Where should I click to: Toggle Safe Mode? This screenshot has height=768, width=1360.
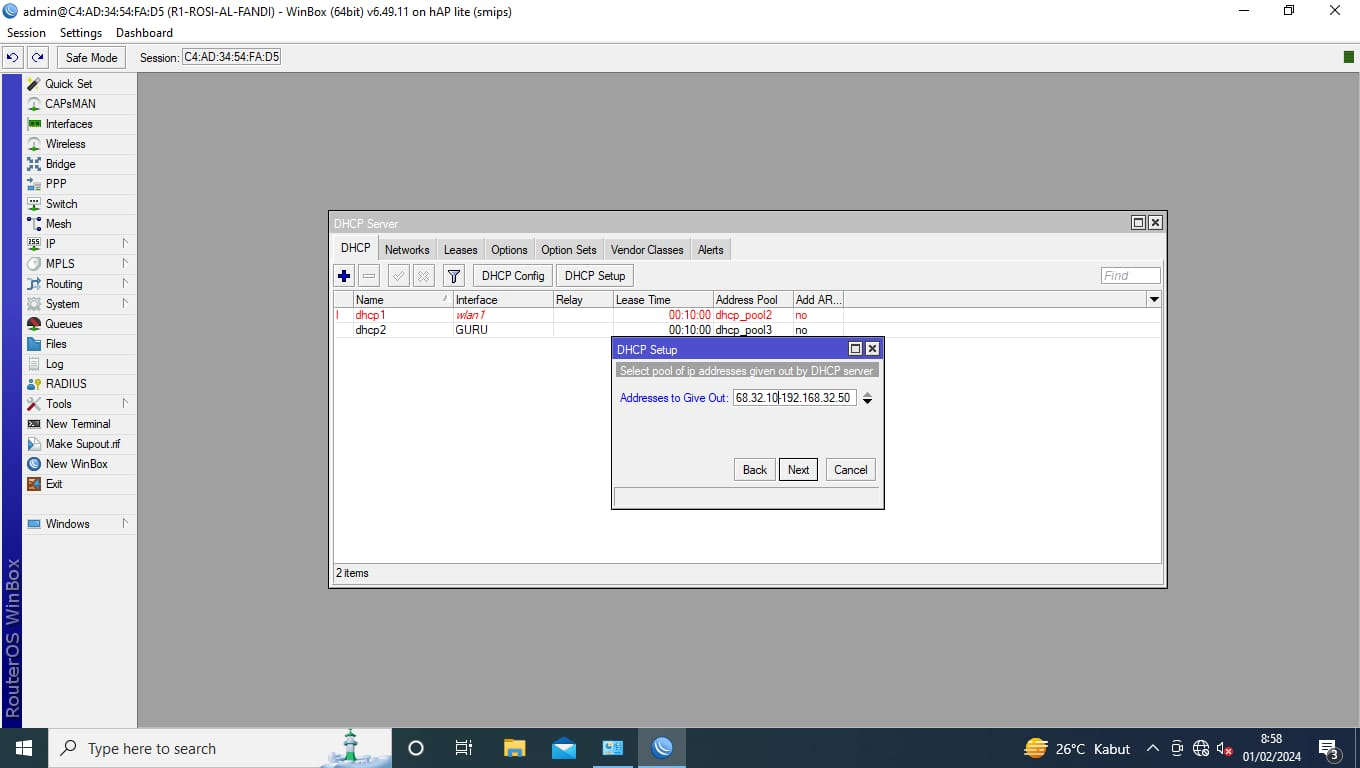click(x=91, y=58)
